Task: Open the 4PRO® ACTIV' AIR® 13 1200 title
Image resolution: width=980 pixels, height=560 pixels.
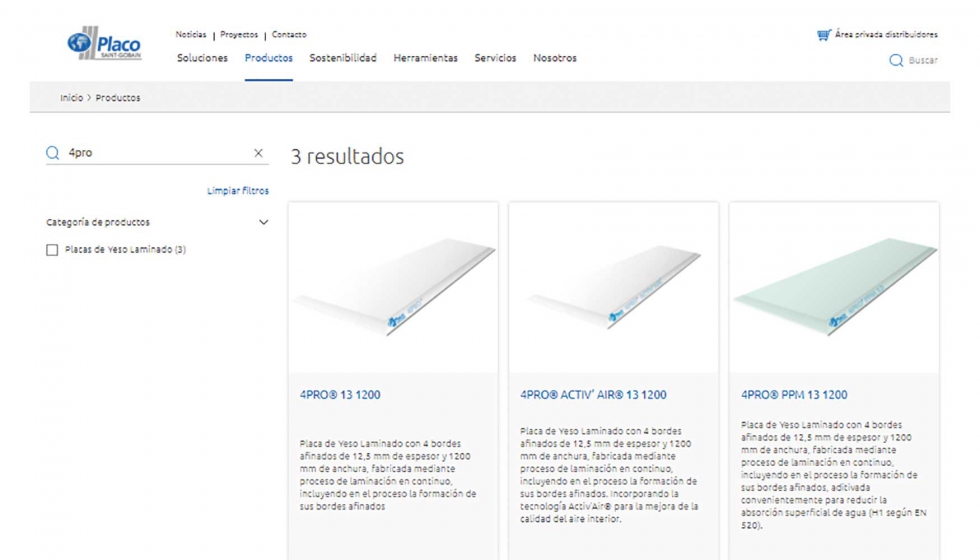Action: [593, 395]
